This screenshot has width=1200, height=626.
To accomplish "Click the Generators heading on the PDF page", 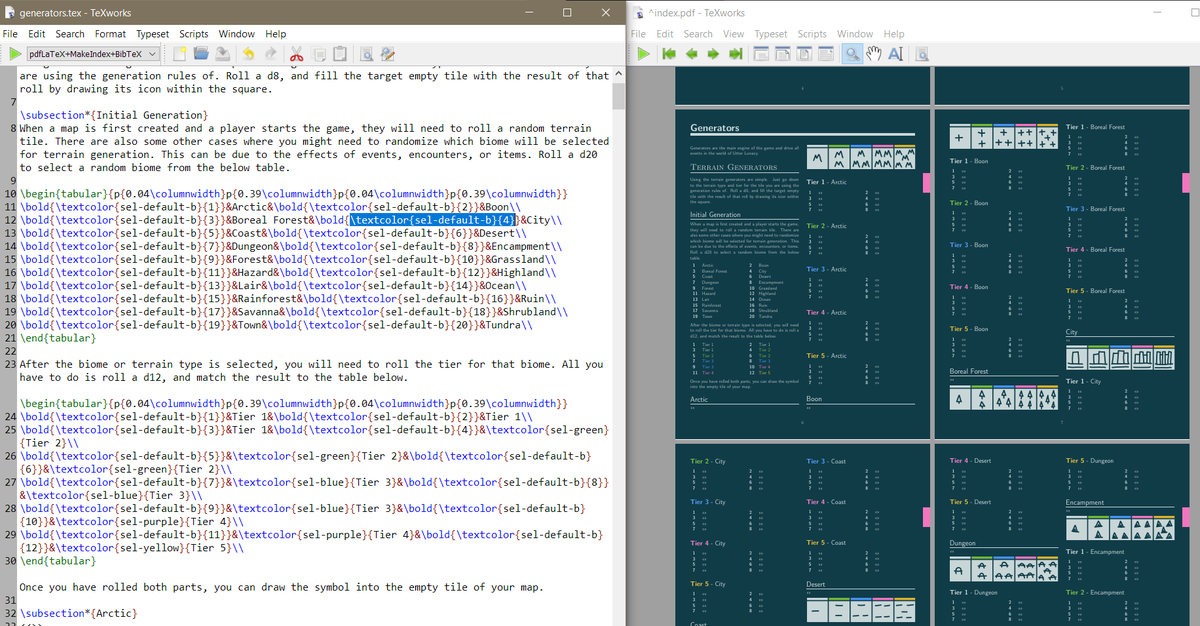I will (715, 128).
